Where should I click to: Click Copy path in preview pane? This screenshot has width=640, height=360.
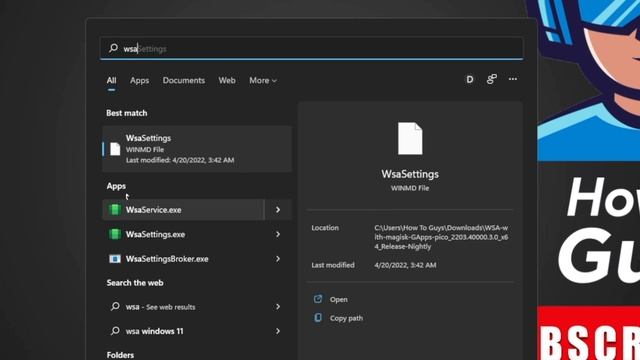click(x=346, y=318)
